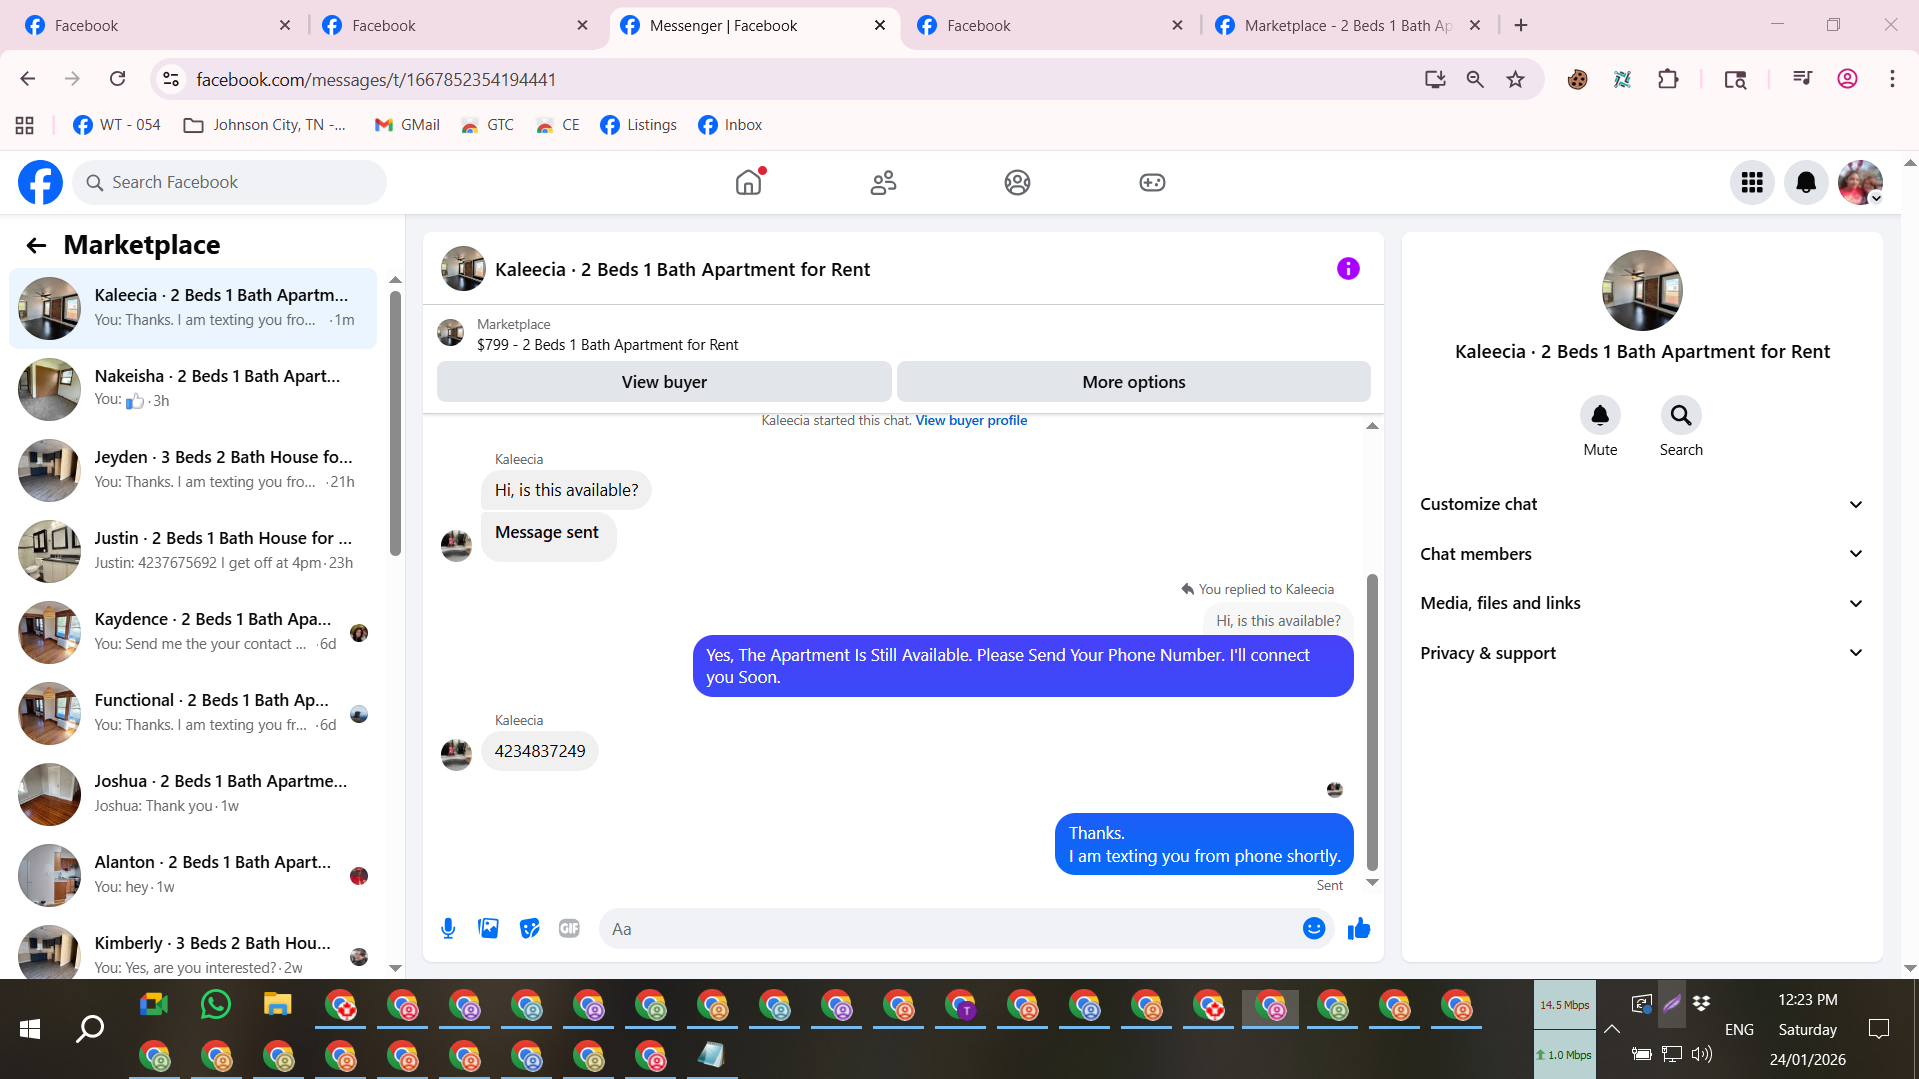Open the Friends icon in top navigation
The height and width of the screenshot is (1079, 1919).
pos(883,182)
